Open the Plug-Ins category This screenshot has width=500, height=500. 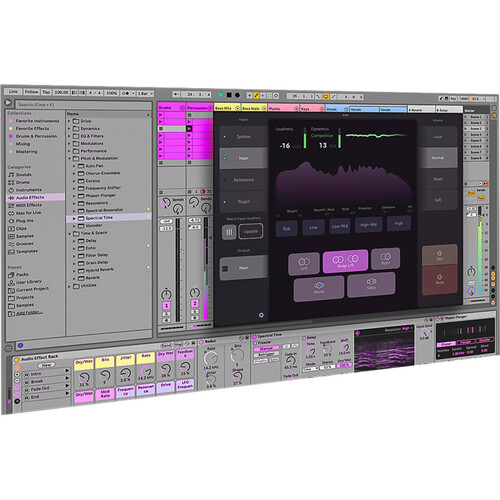tap(21, 221)
